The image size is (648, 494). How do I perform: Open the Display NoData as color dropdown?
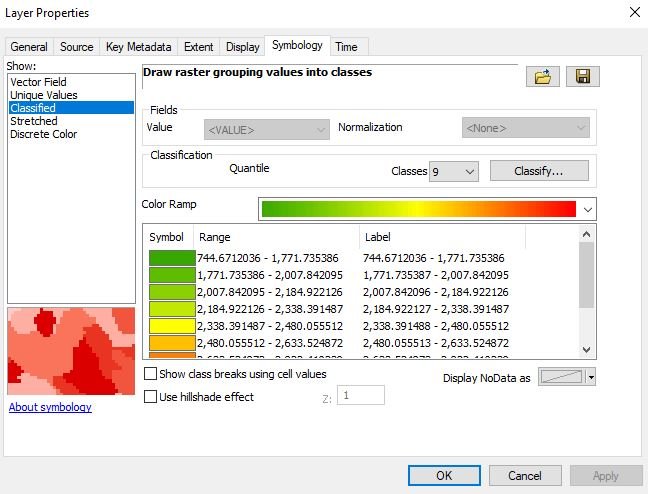[x=591, y=377]
